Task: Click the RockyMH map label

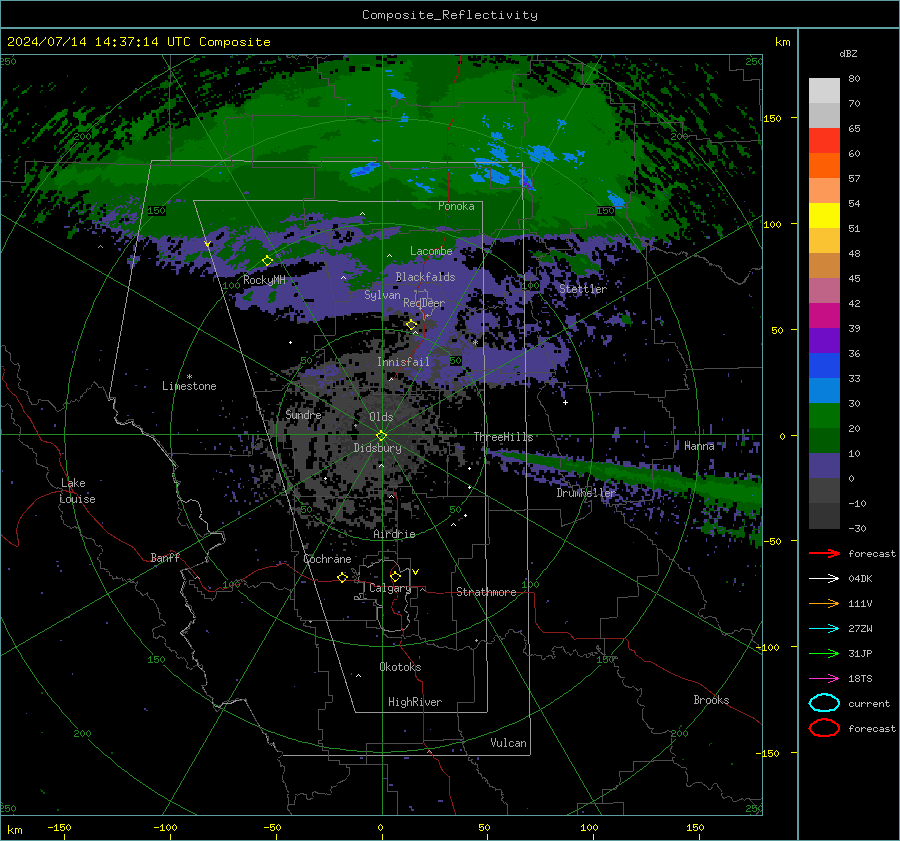Action: click(264, 280)
